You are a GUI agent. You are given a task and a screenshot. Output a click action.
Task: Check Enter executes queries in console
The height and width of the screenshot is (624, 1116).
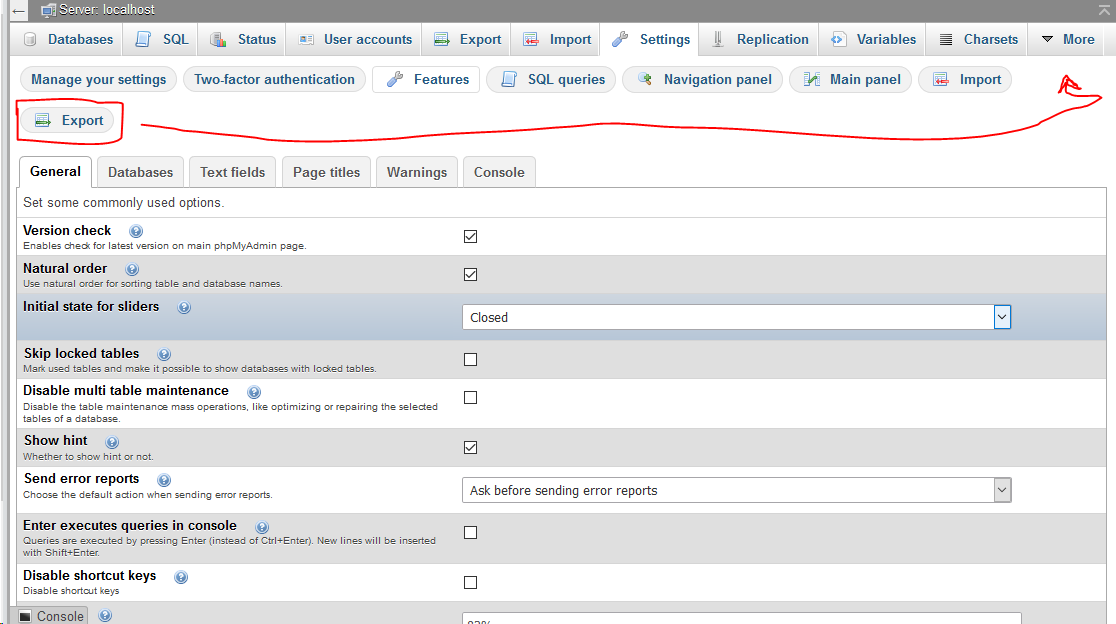click(470, 532)
